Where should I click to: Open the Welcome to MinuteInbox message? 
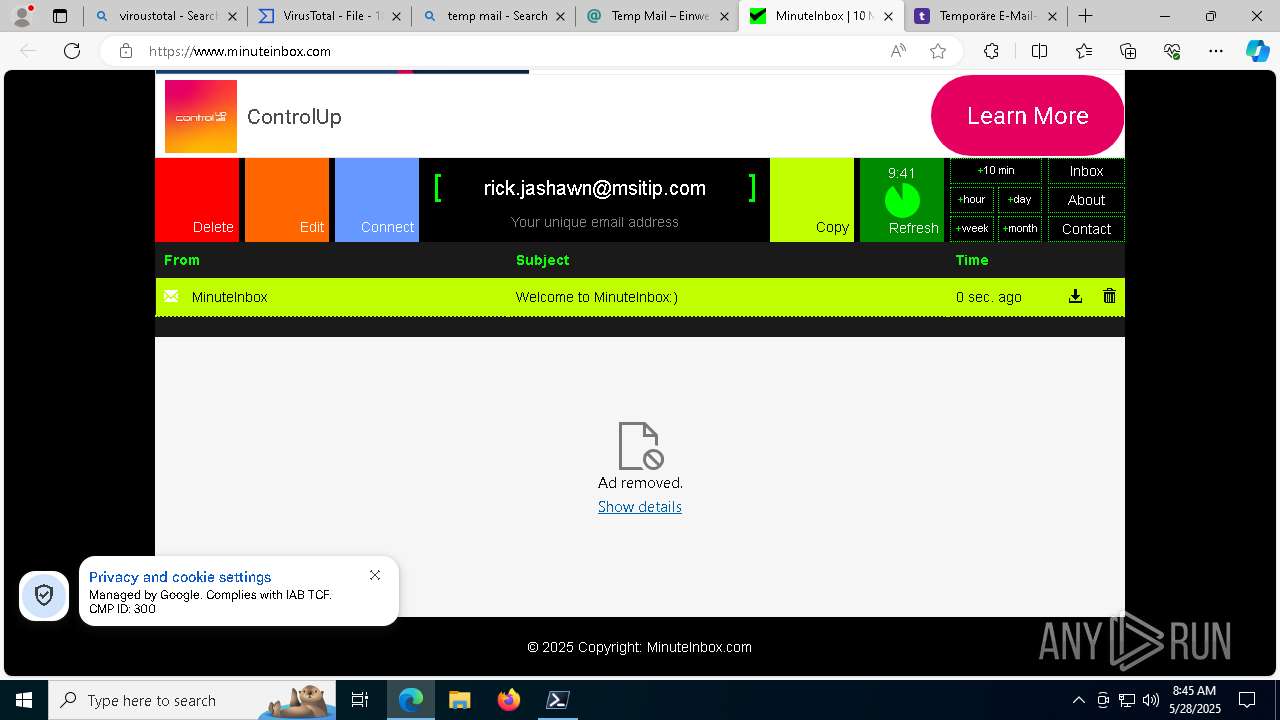(x=597, y=297)
